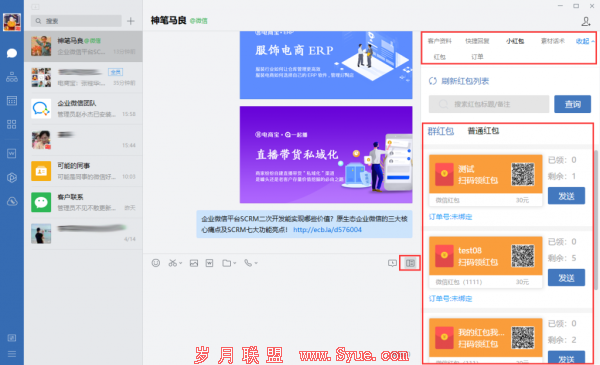Viewport: 600px width, 365px height.
Task: Click the plus button beside the search box
Action: [x=131, y=21]
